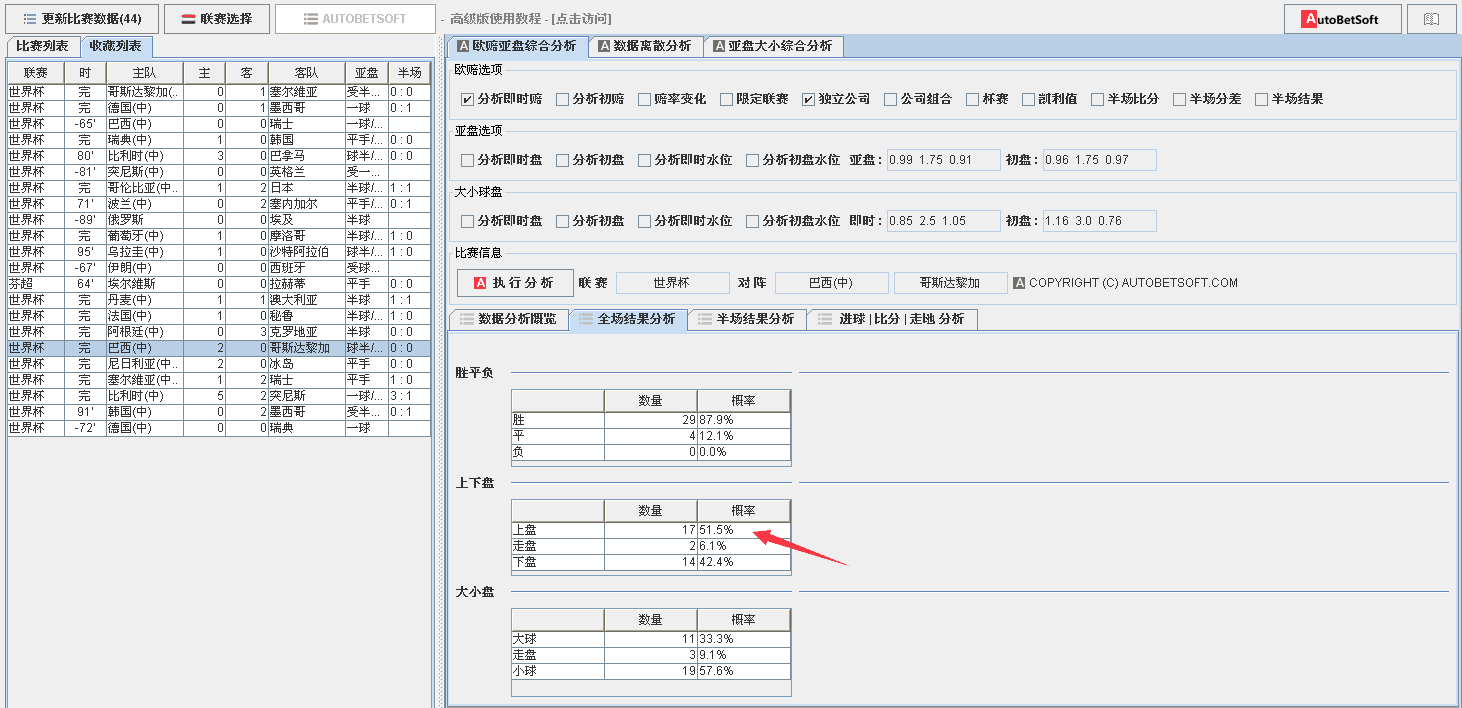Enable 半场比分 checkbox

click(x=1098, y=99)
